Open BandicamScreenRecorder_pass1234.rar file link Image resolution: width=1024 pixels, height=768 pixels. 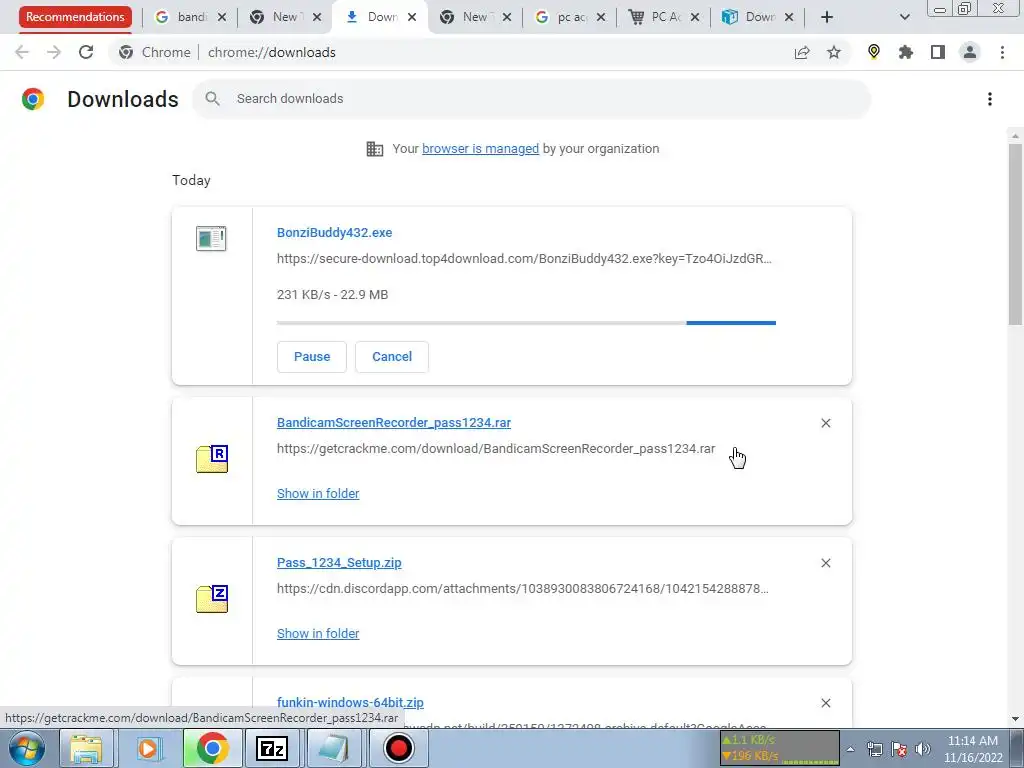click(394, 423)
